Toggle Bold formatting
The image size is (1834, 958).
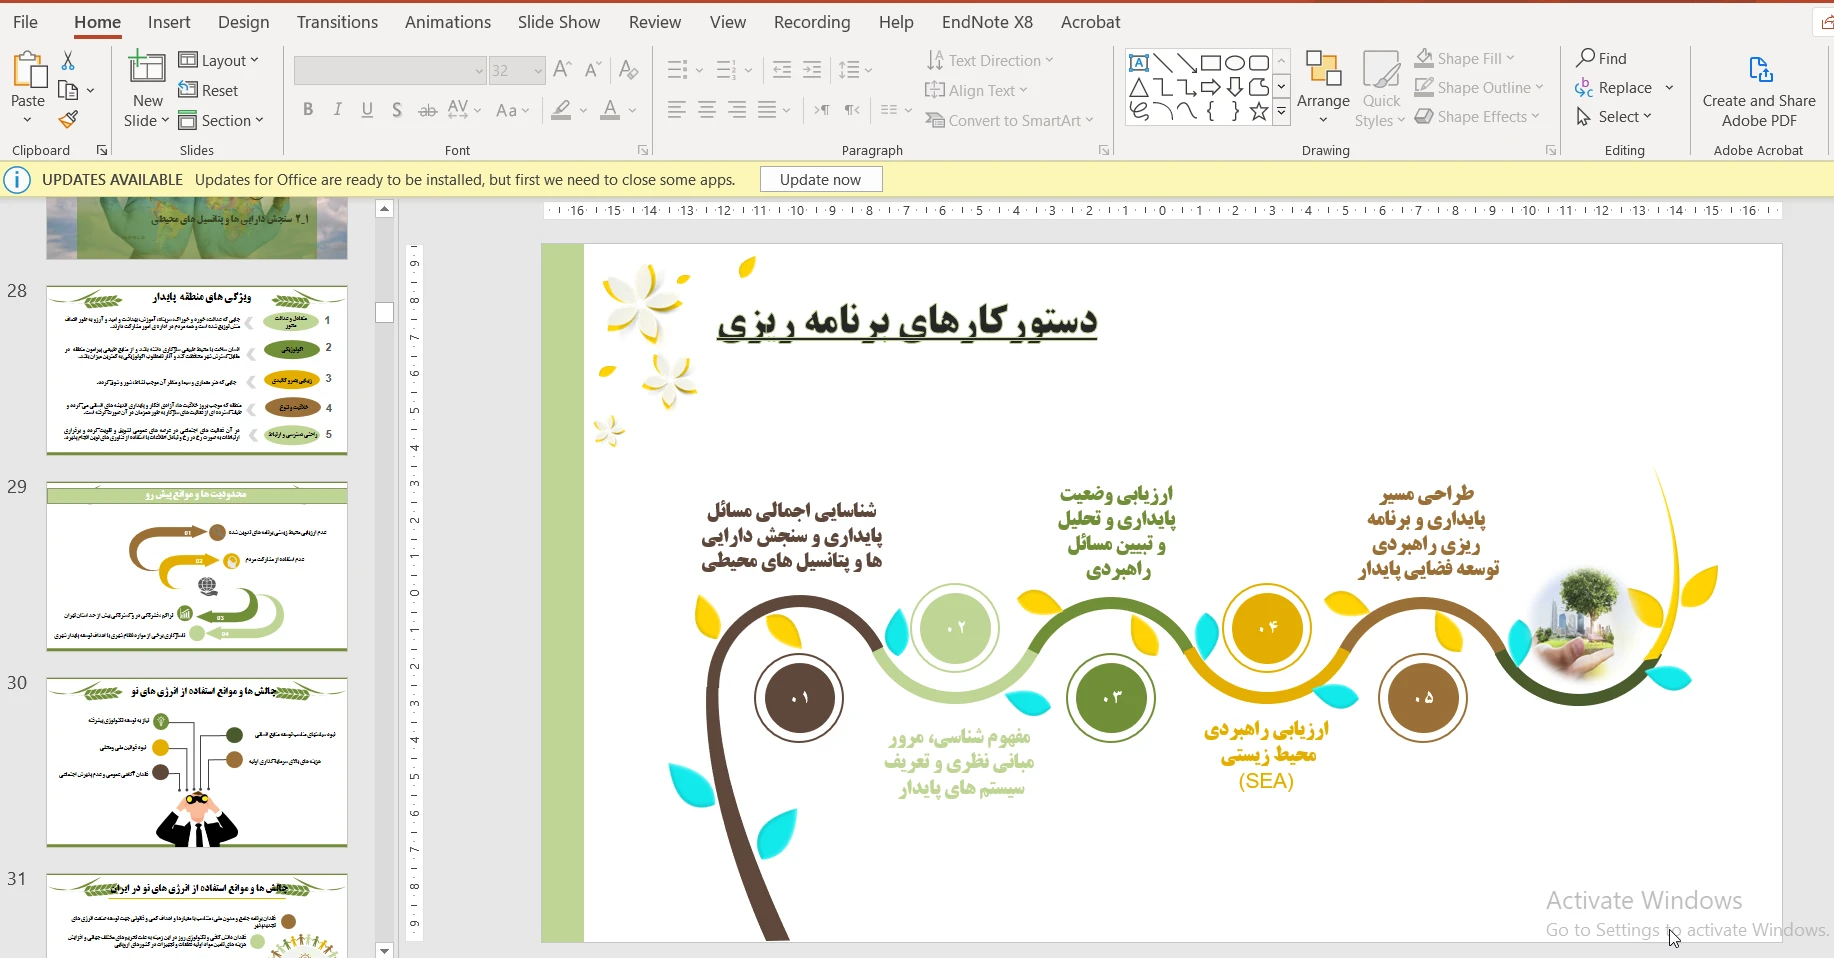[x=308, y=110]
